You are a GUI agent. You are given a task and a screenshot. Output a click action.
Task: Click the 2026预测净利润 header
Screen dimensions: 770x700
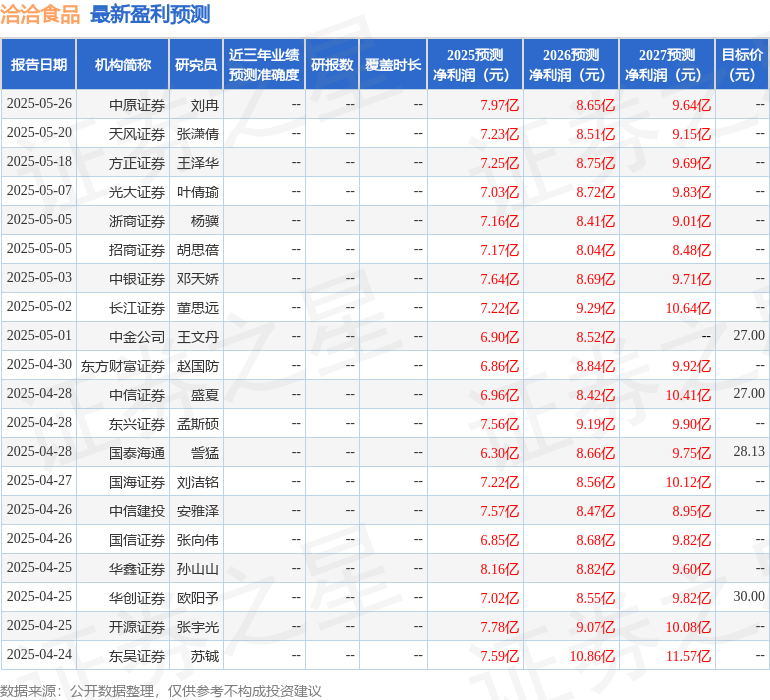pyautogui.click(x=571, y=65)
